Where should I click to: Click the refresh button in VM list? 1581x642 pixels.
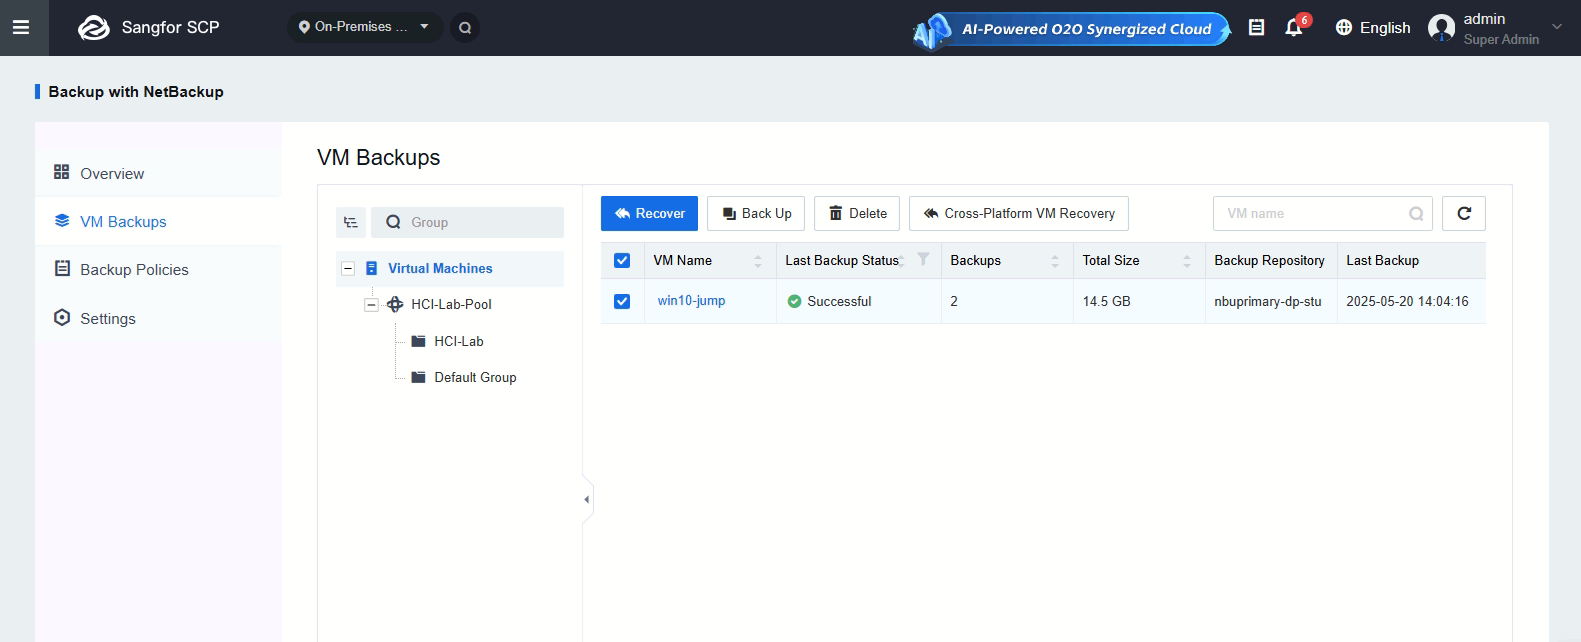click(x=1464, y=213)
